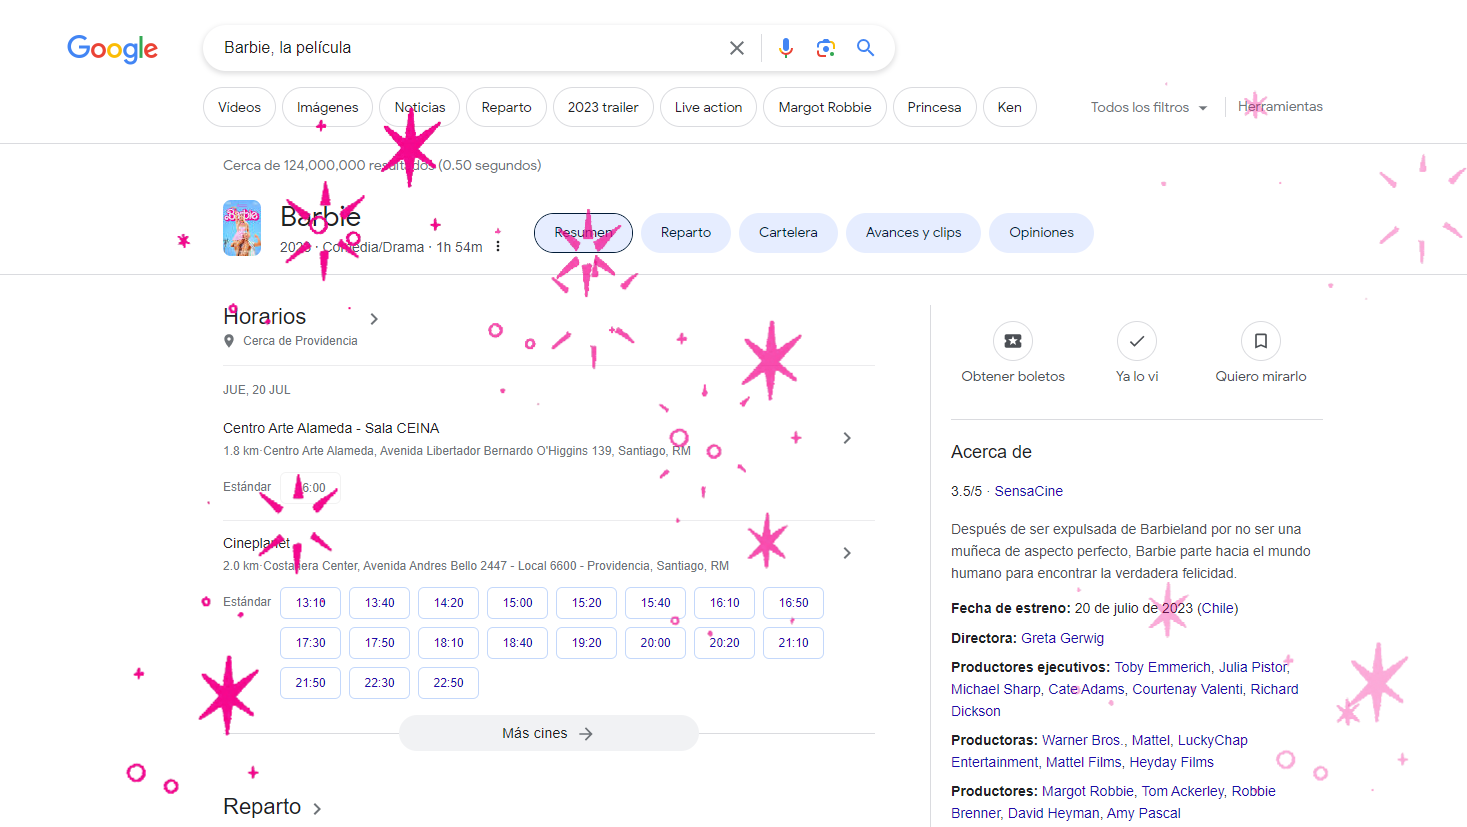Click the Más cines button

[548, 733]
